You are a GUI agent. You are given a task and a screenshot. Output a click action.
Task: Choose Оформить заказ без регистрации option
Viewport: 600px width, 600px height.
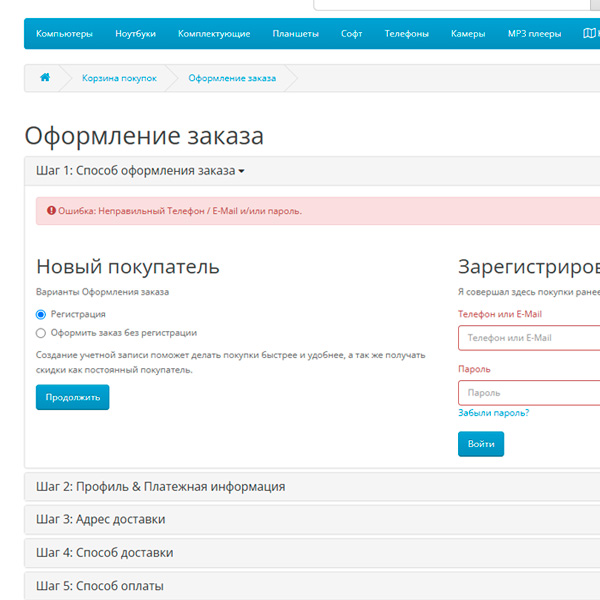(x=41, y=333)
